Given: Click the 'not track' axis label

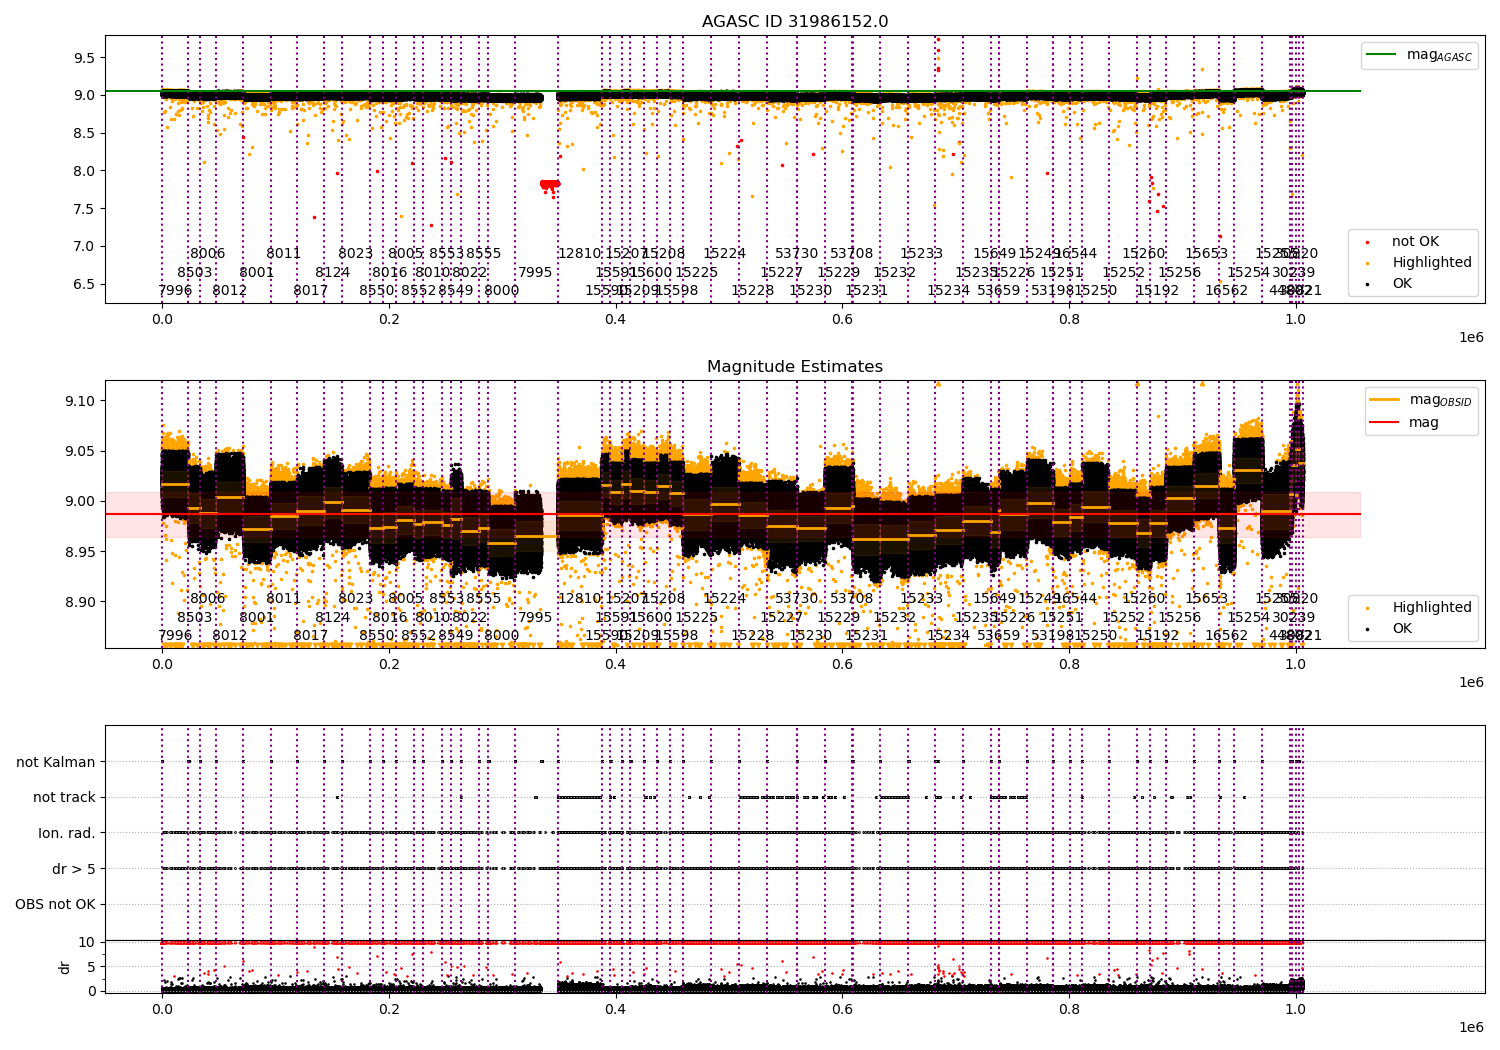Looking at the screenshot, I should pyautogui.click(x=64, y=797).
